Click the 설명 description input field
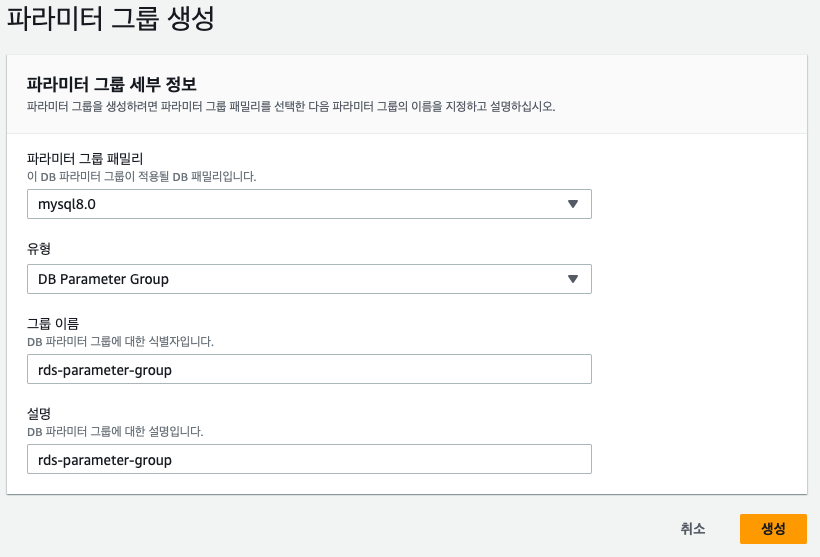 [309, 459]
